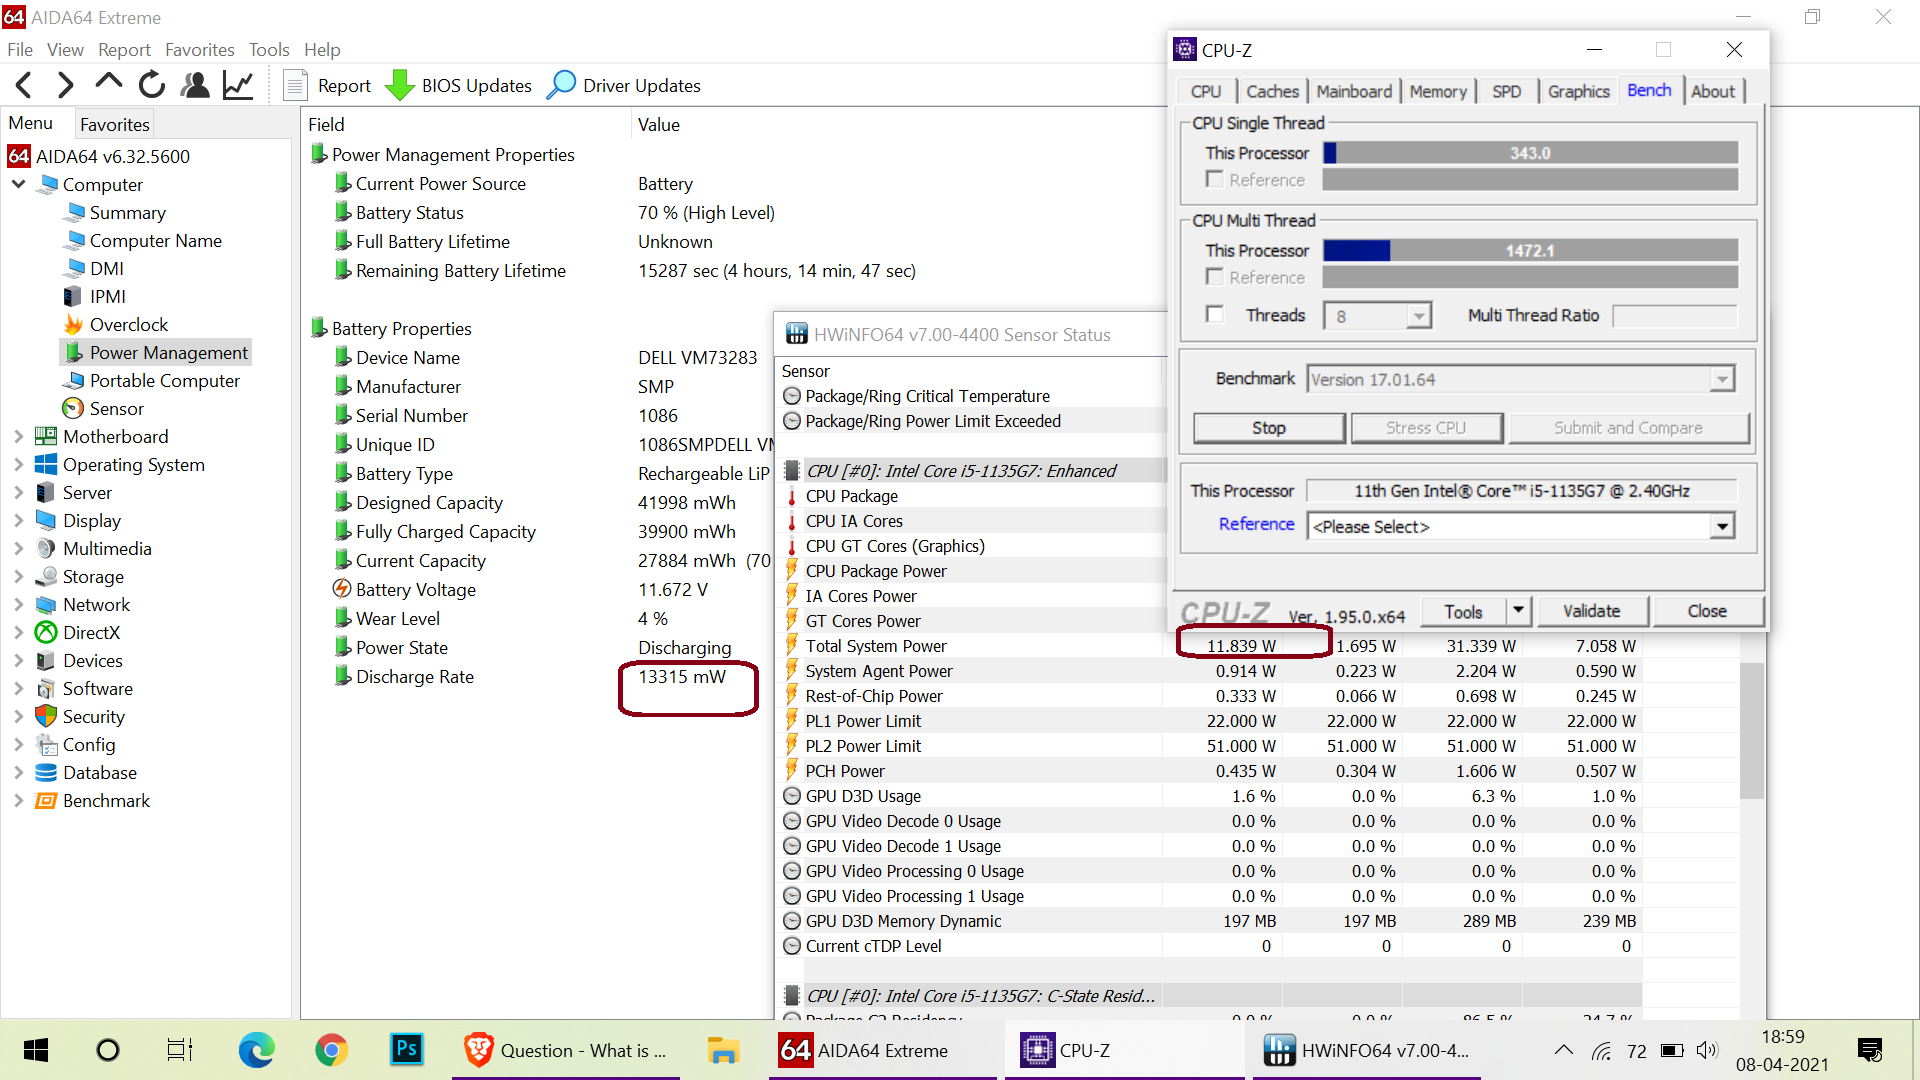Collapse the Computer tree node
The width and height of the screenshot is (1920, 1080).
[18, 185]
